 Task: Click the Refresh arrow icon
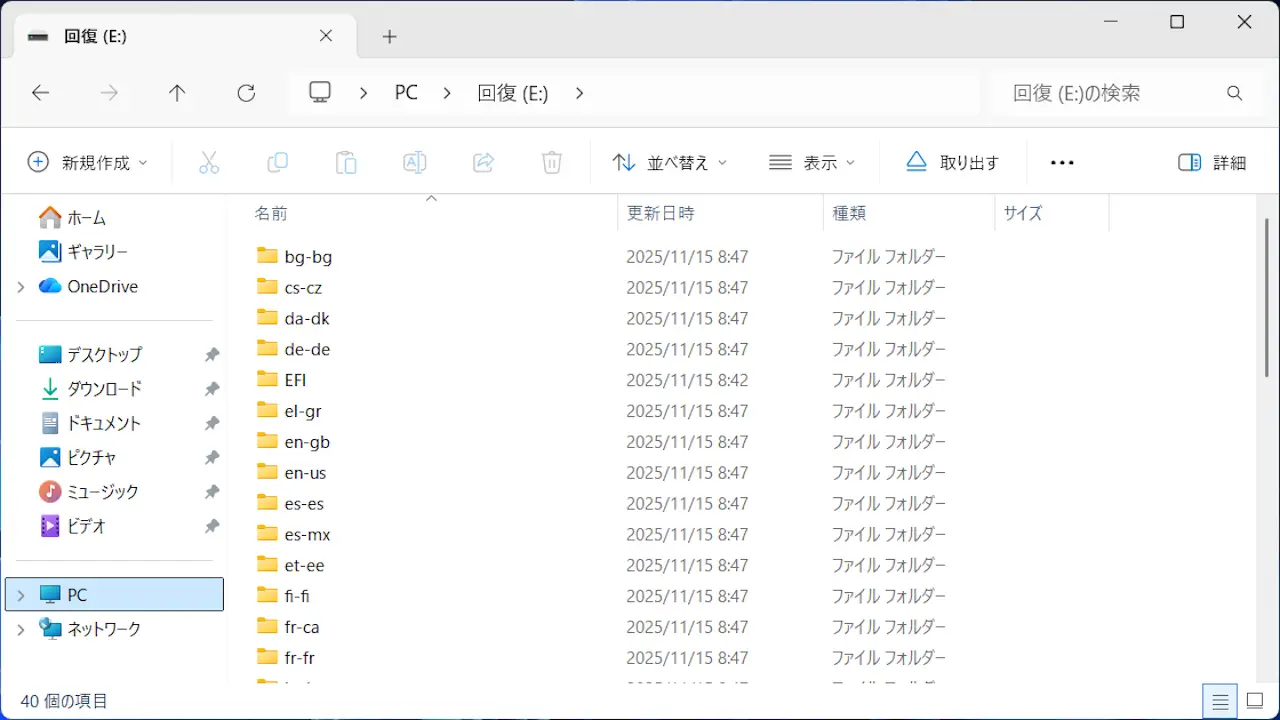click(246, 93)
